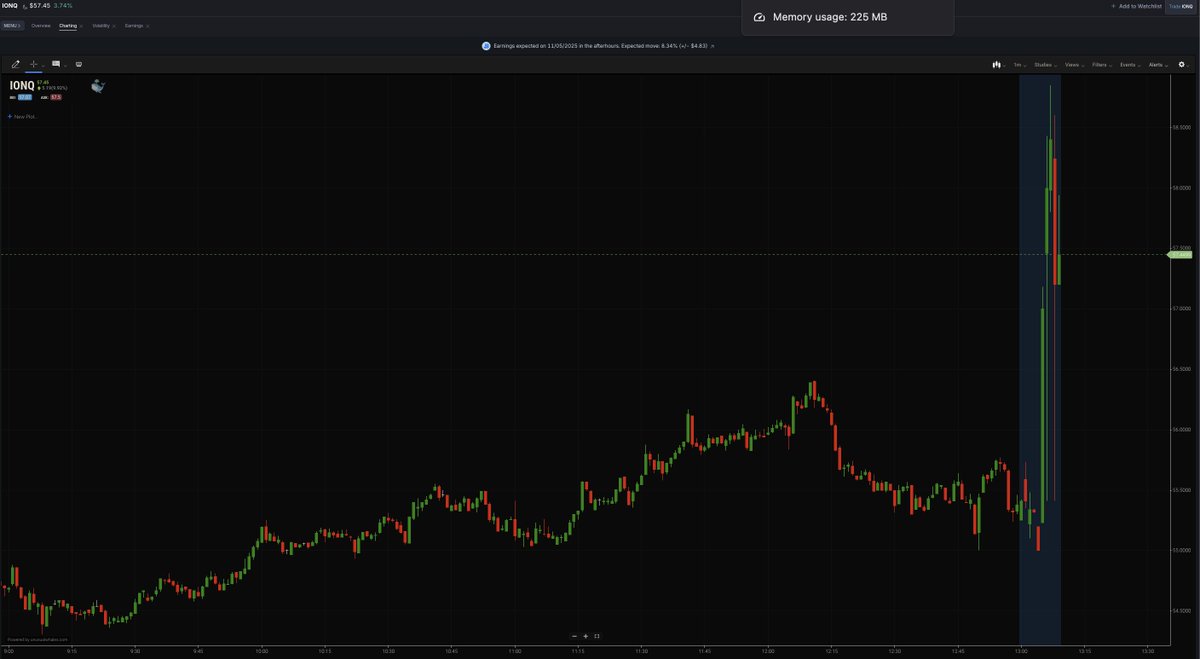Image resolution: width=1200 pixels, height=659 pixels.
Task: Click the comment annotation tool icon
Action: click(56, 64)
